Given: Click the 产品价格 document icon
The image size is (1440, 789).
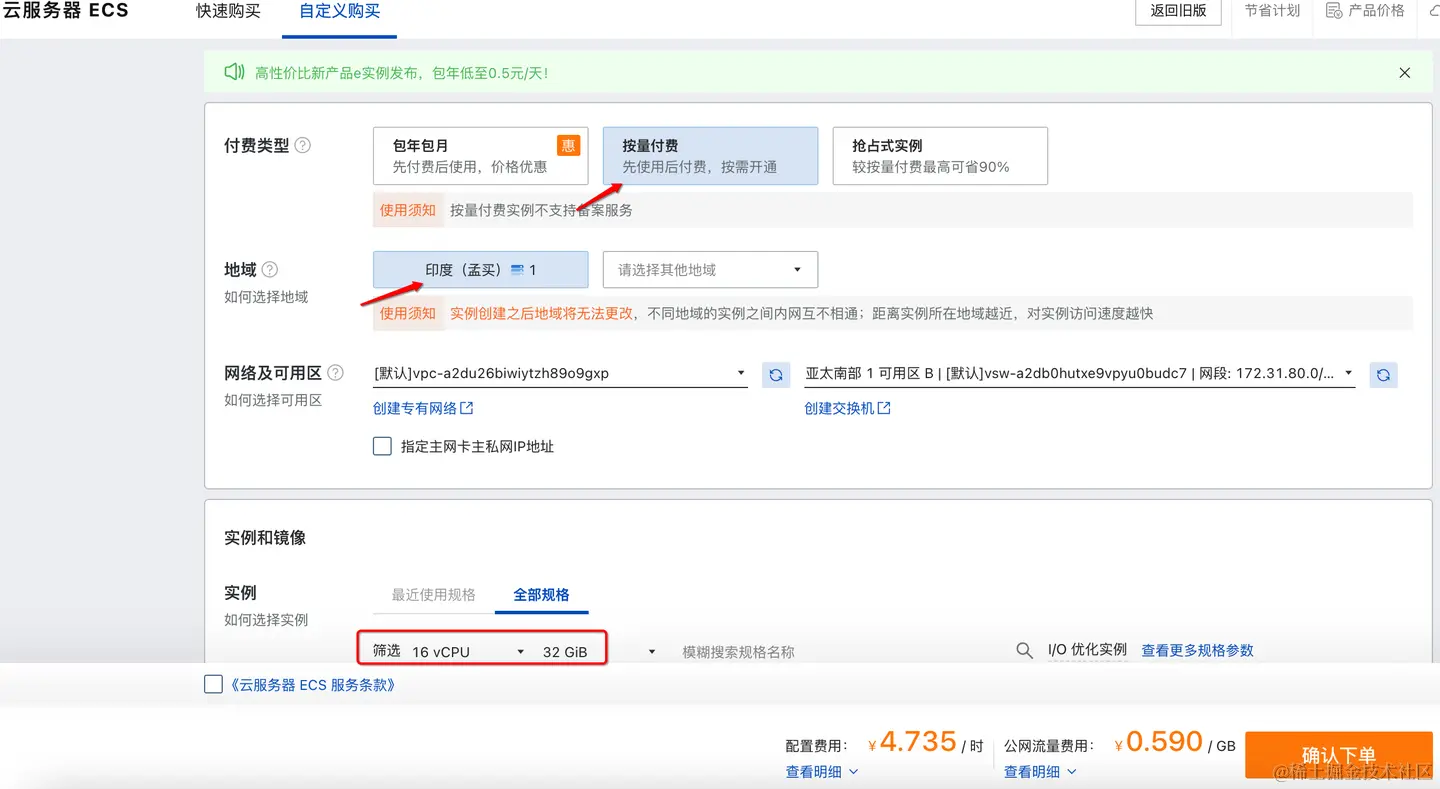Looking at the screenshot, I should pyautogui.click(x=1333, y=11).
